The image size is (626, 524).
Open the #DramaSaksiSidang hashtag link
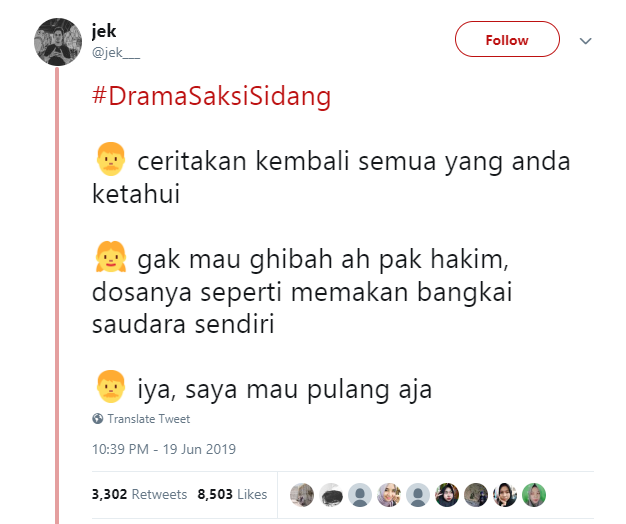coord(212,96)
